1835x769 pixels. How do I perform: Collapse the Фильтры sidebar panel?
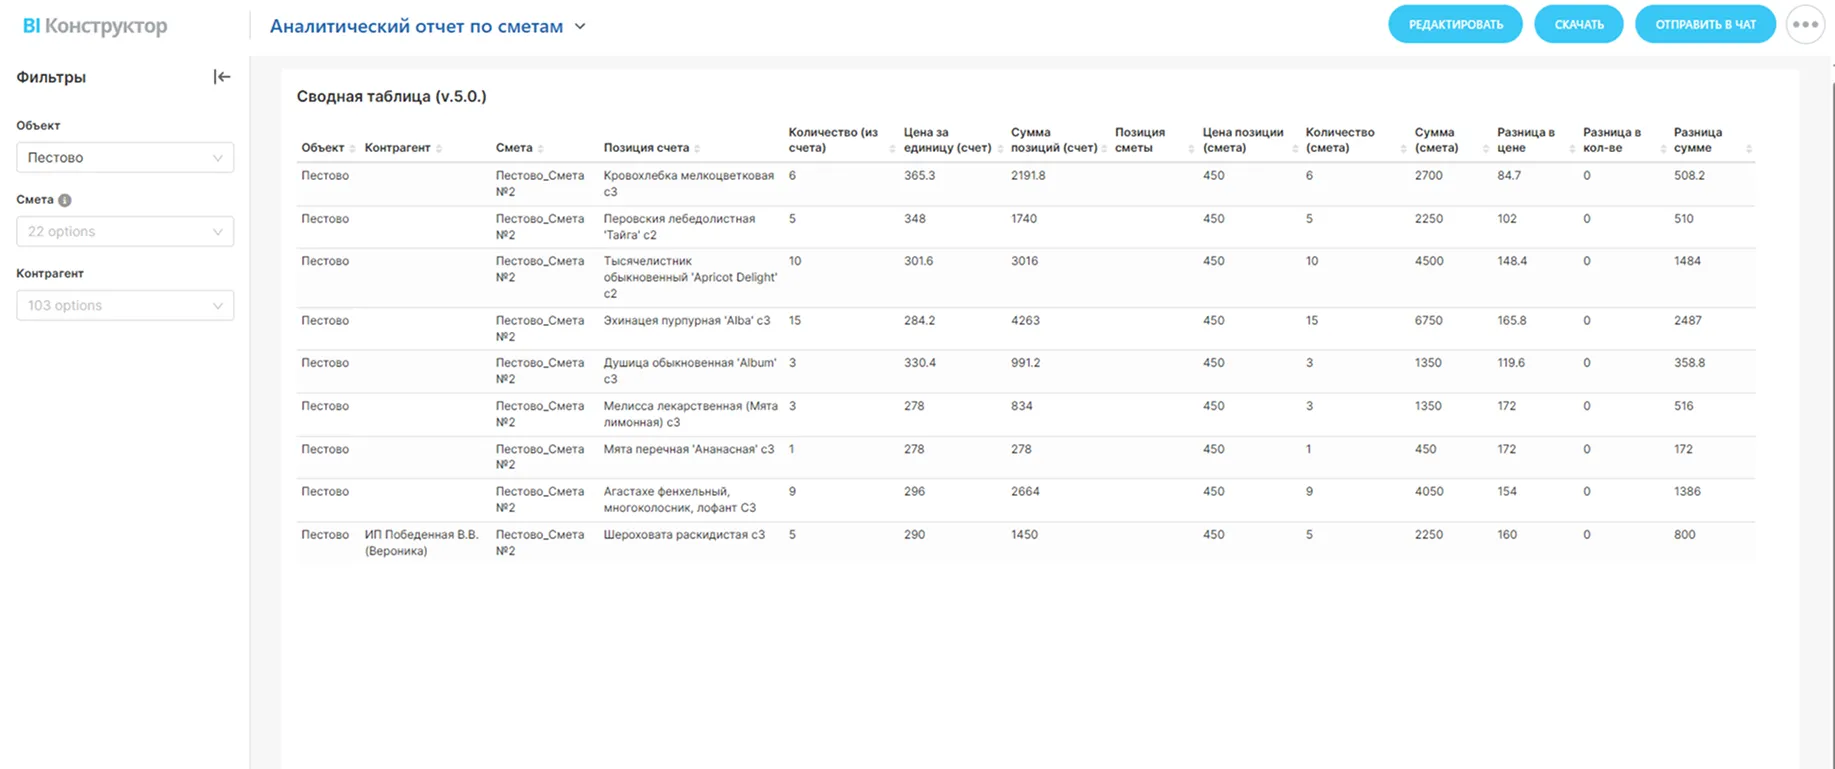pyautogui.click(x=222, y=77)
